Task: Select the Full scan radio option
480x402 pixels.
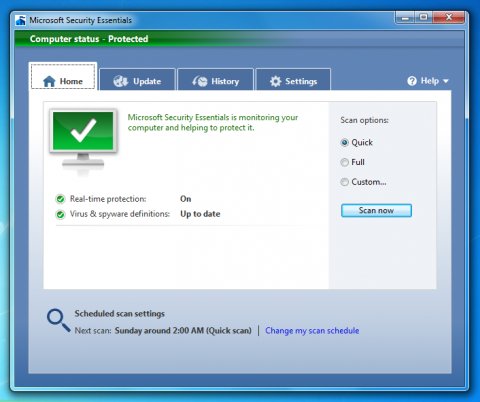Action: pyautogui.click(x=344, y=162)
